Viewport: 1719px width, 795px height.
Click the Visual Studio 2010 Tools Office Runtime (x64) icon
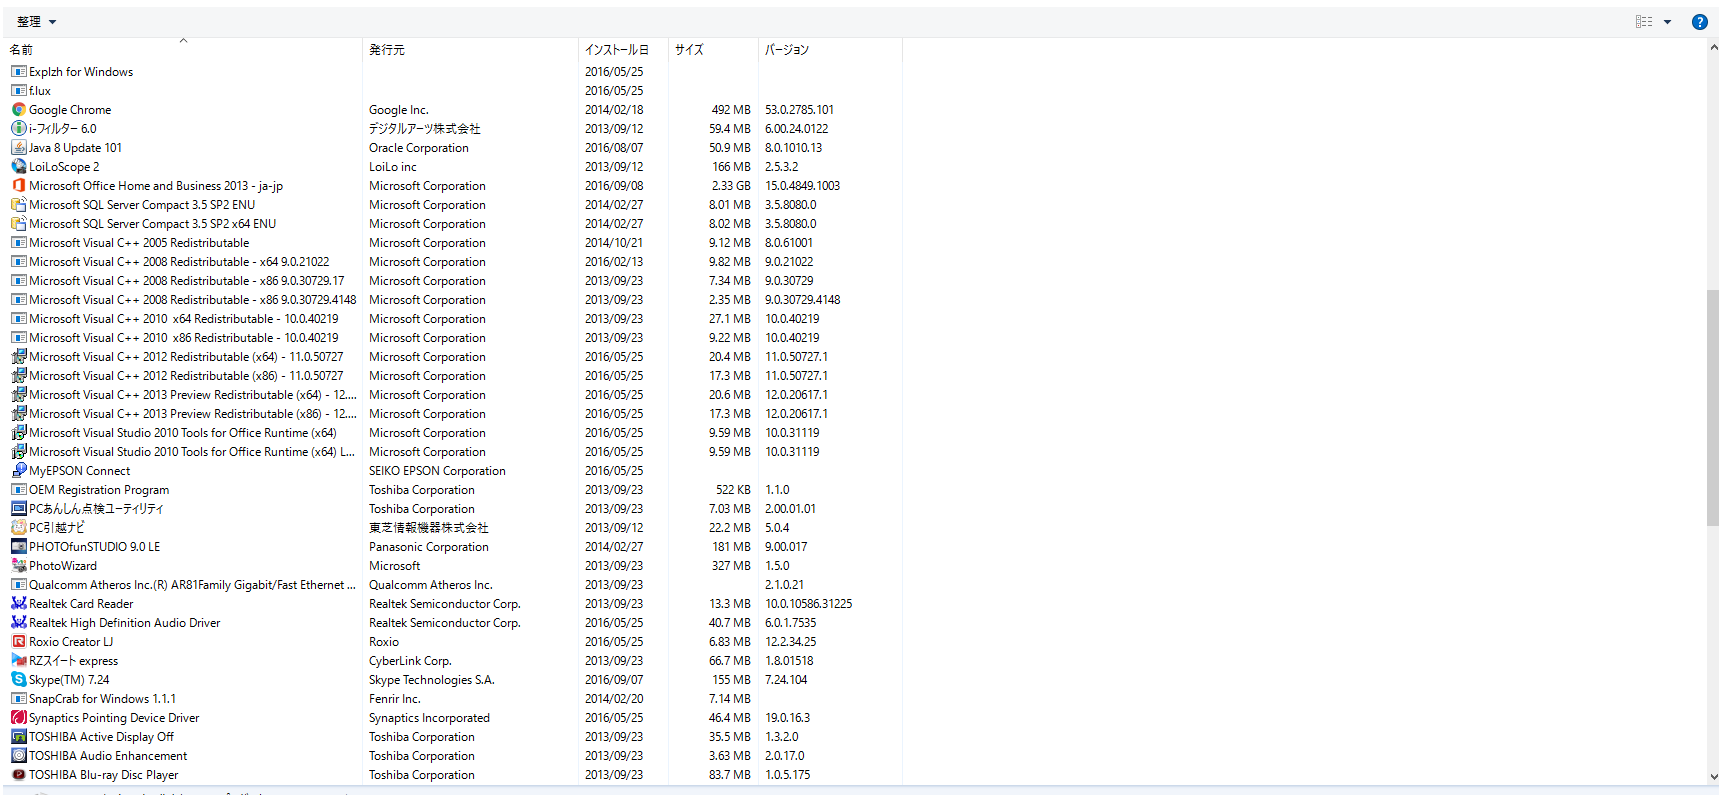[19, 433]
